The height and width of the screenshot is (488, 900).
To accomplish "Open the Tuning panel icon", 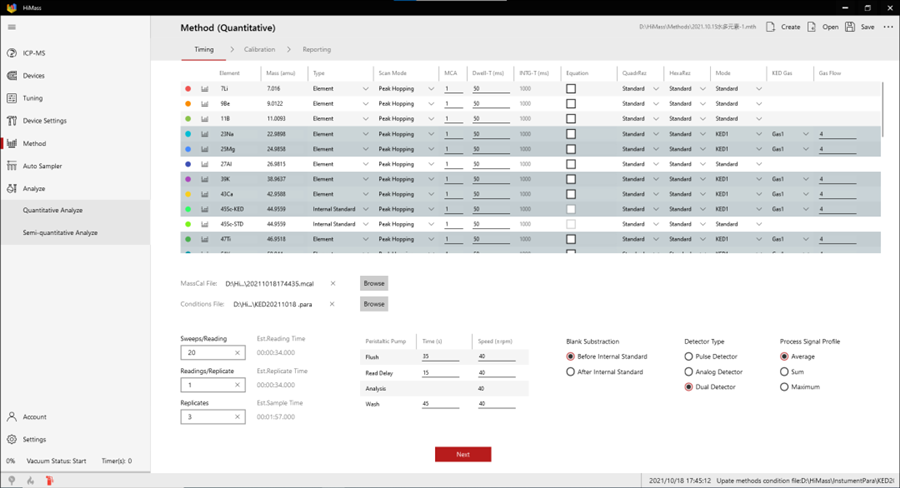I will pyautogui.click(x=11, y=98).
